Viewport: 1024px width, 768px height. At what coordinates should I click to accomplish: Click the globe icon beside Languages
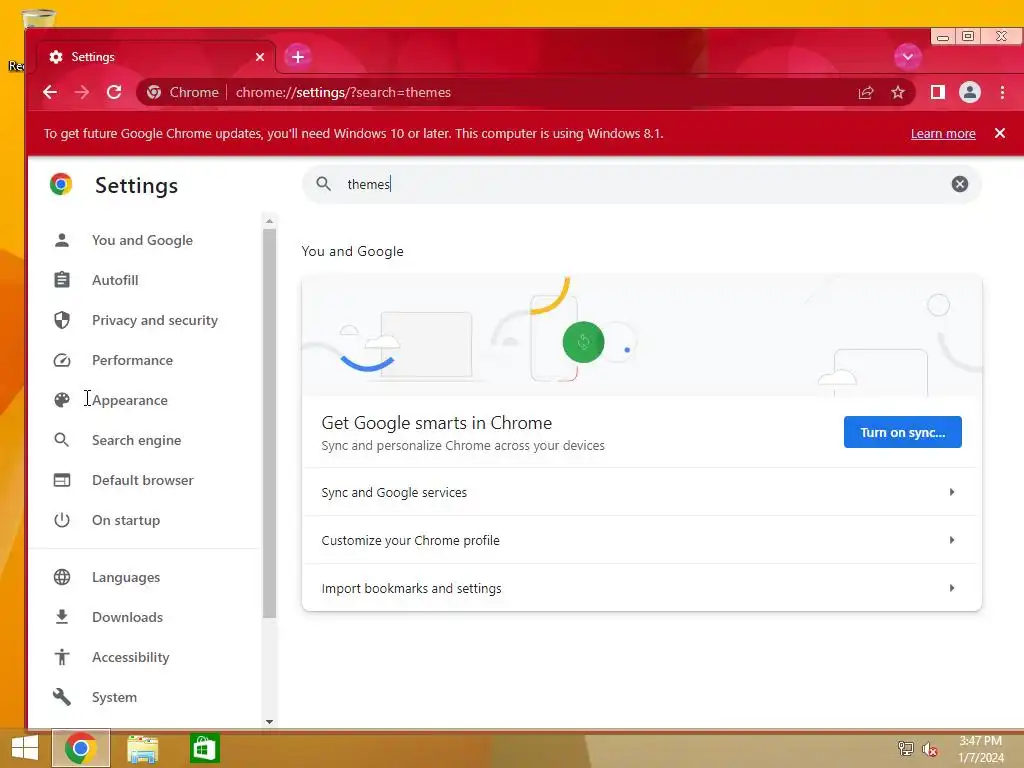[x=62, y=577]
